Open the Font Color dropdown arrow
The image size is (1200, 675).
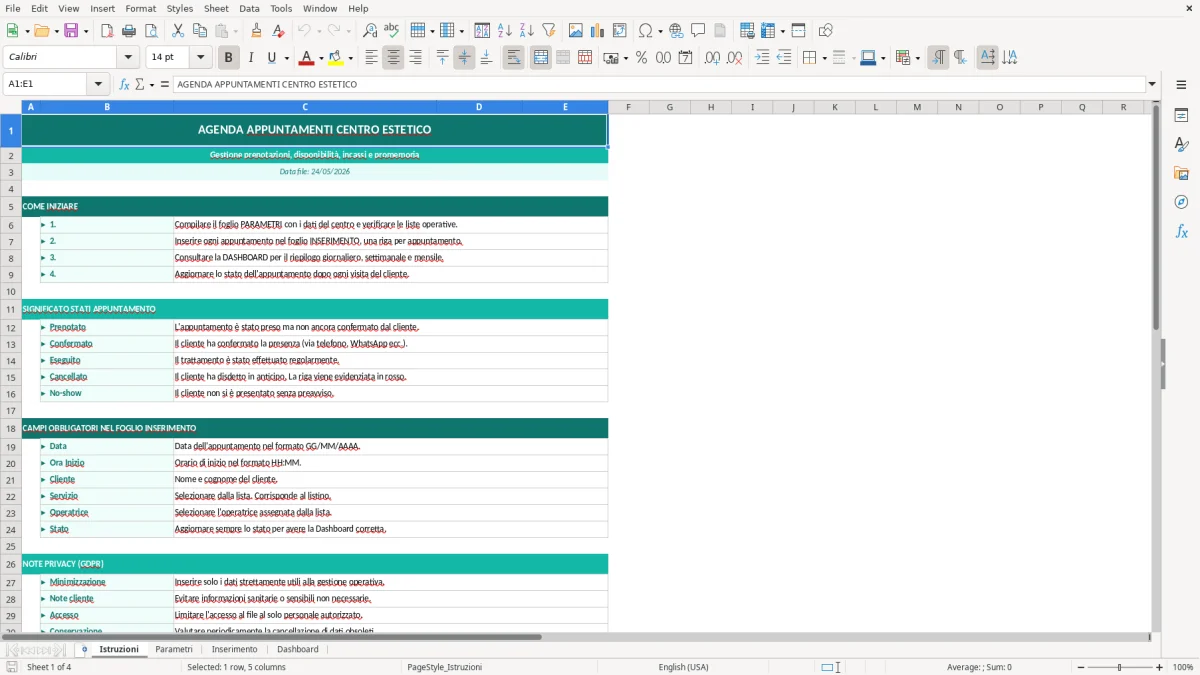[x=322, y=58]
